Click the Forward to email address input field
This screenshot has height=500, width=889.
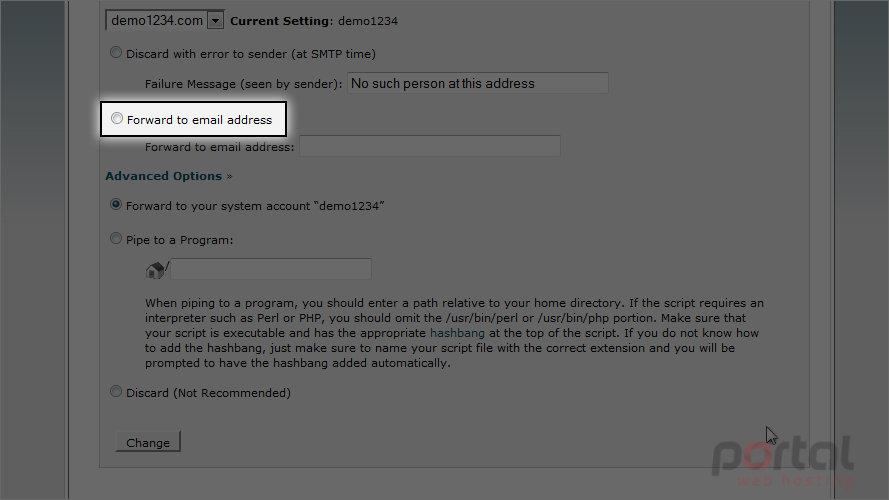tap(430, 146)
